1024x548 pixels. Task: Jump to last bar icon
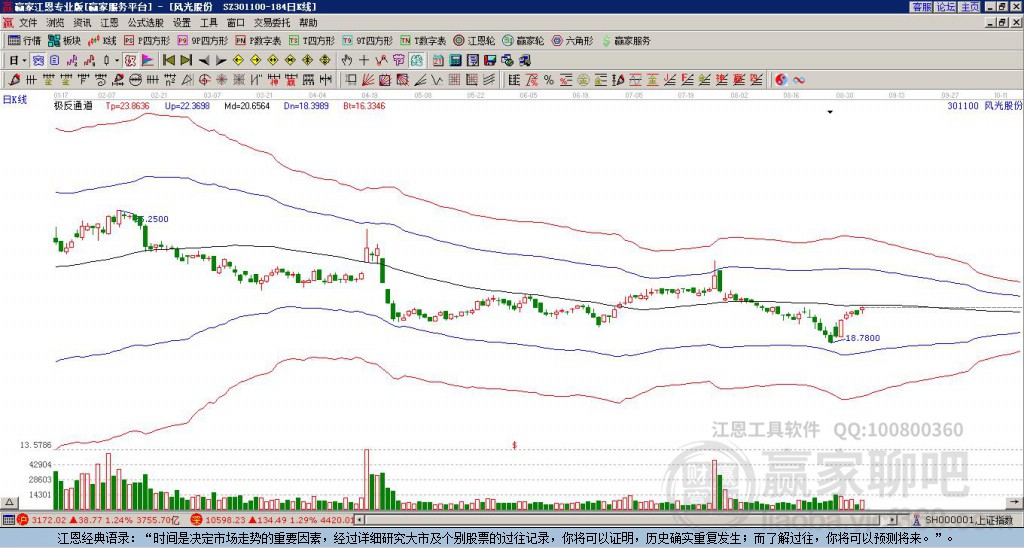pos(186,61)
